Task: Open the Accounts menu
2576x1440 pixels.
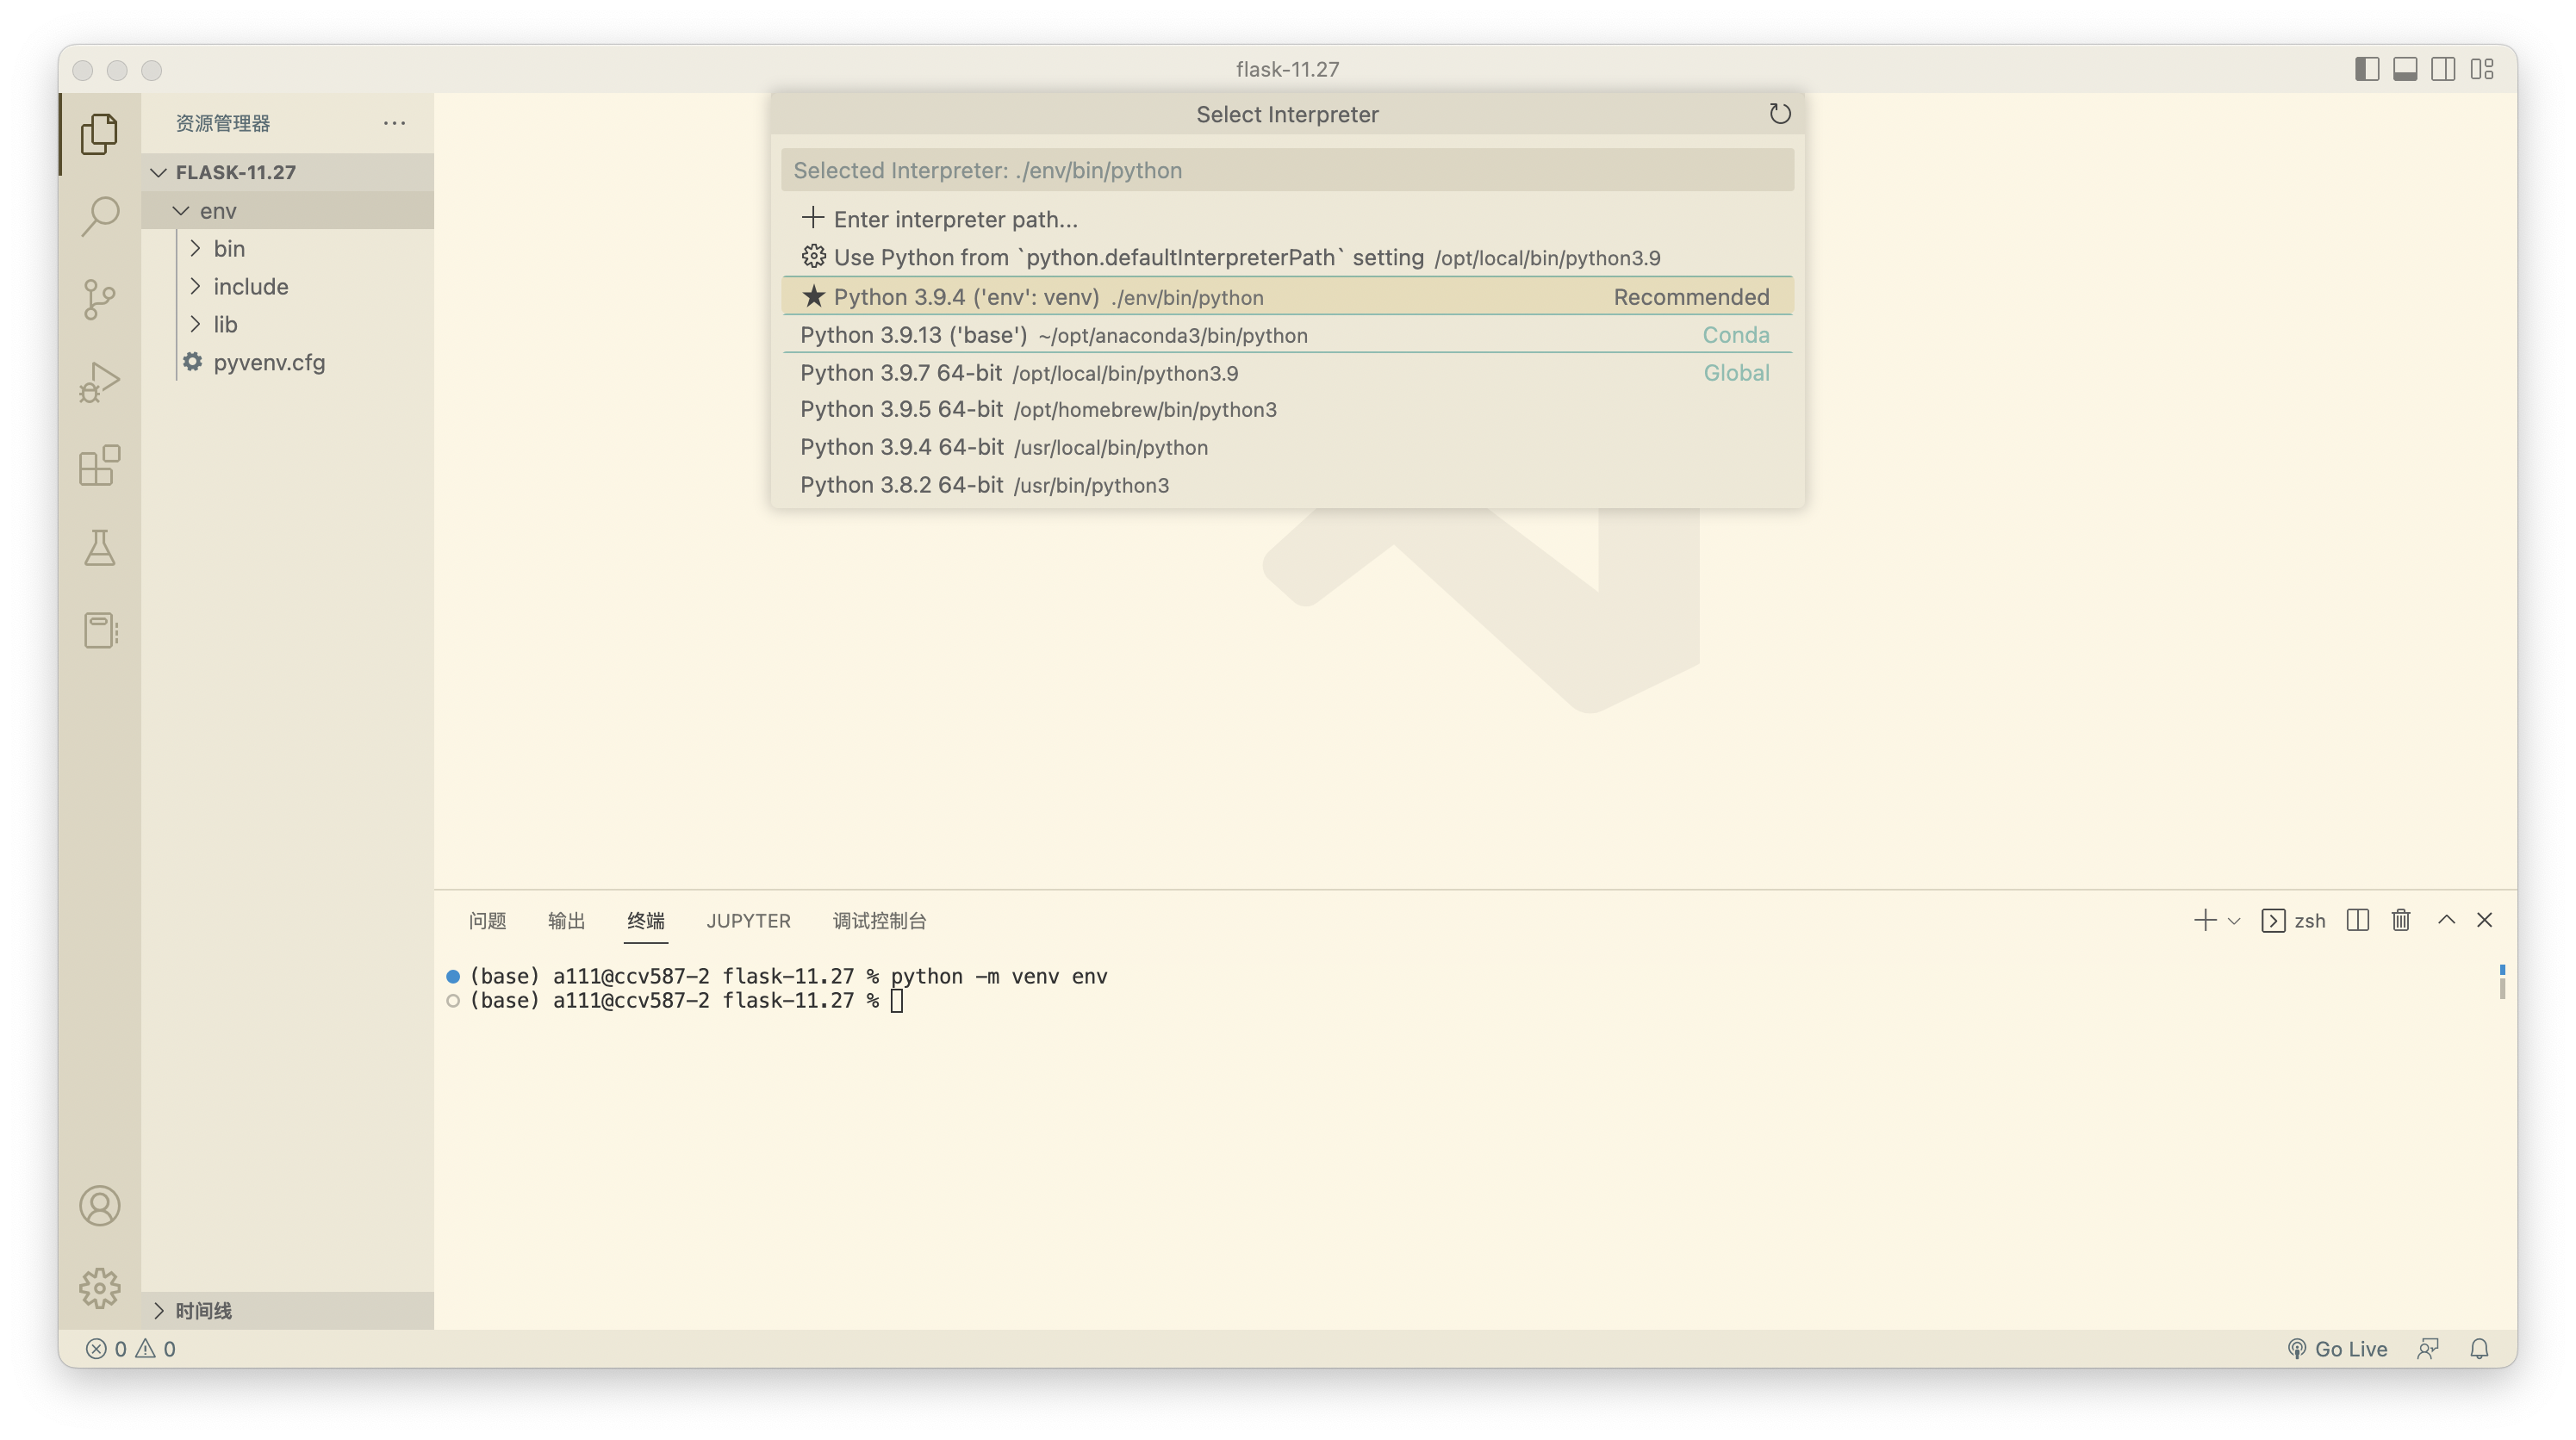Action: [x=99, y=1206]
